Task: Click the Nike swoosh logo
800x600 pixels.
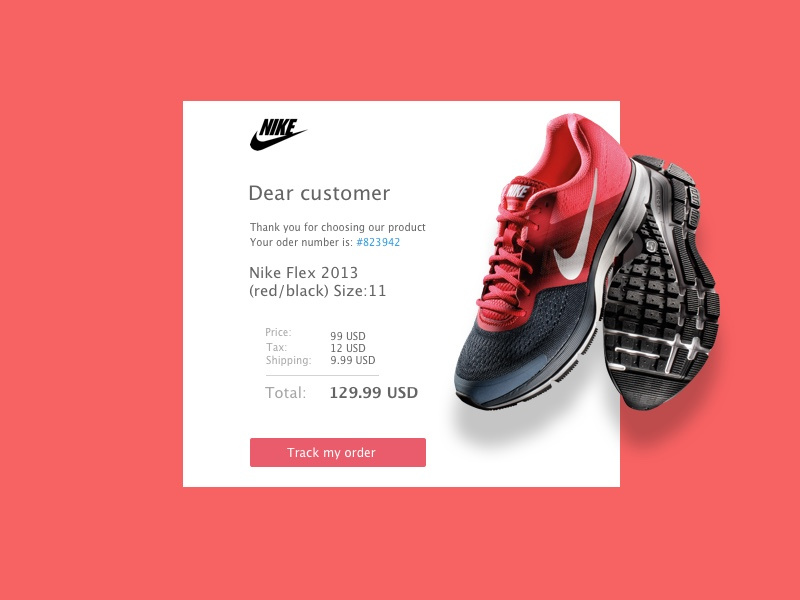Action: click(278, 135)
